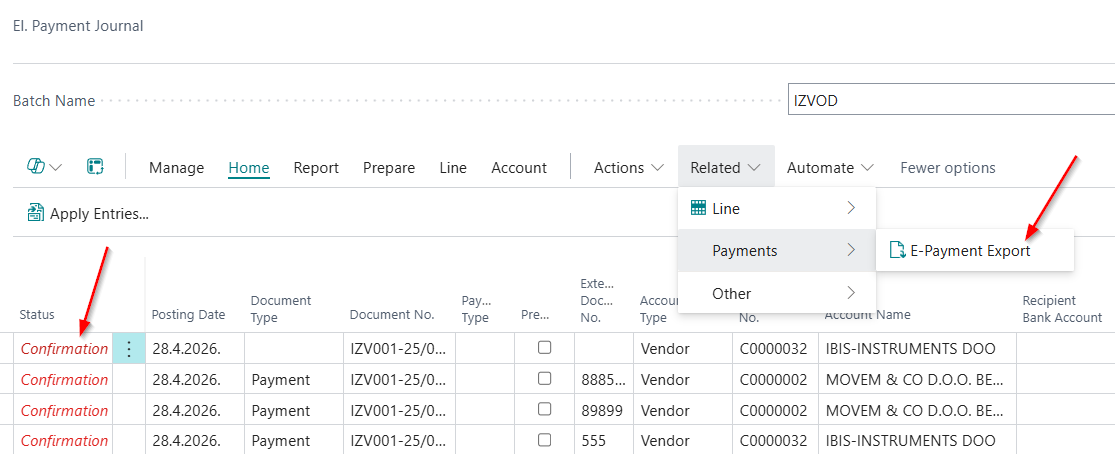The width and height of the screenshot is (1115, 454).
Task: Click Apply Entries... action
Action: (x=88, y=213)
